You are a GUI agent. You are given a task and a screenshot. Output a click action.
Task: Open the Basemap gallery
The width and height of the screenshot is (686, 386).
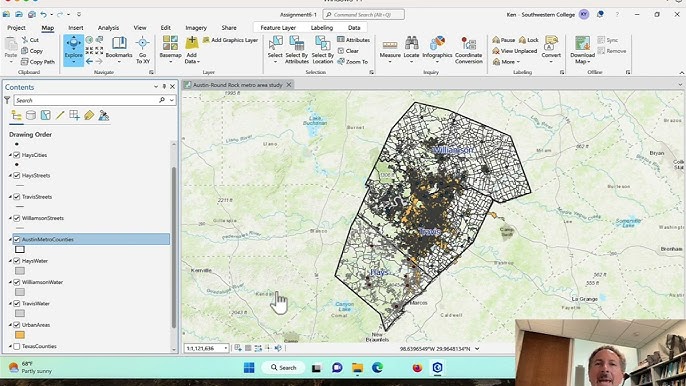click(170, 49)
